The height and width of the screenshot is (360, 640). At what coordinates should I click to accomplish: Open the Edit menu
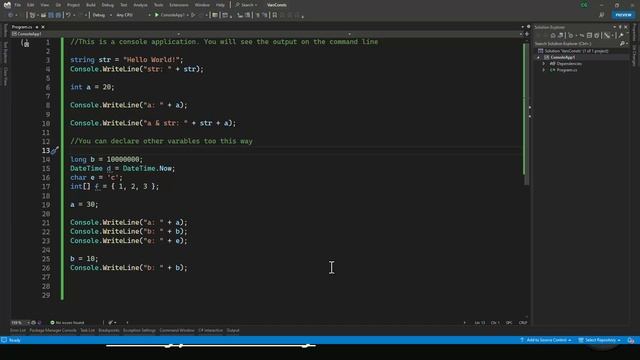click(x=31, y=5)
